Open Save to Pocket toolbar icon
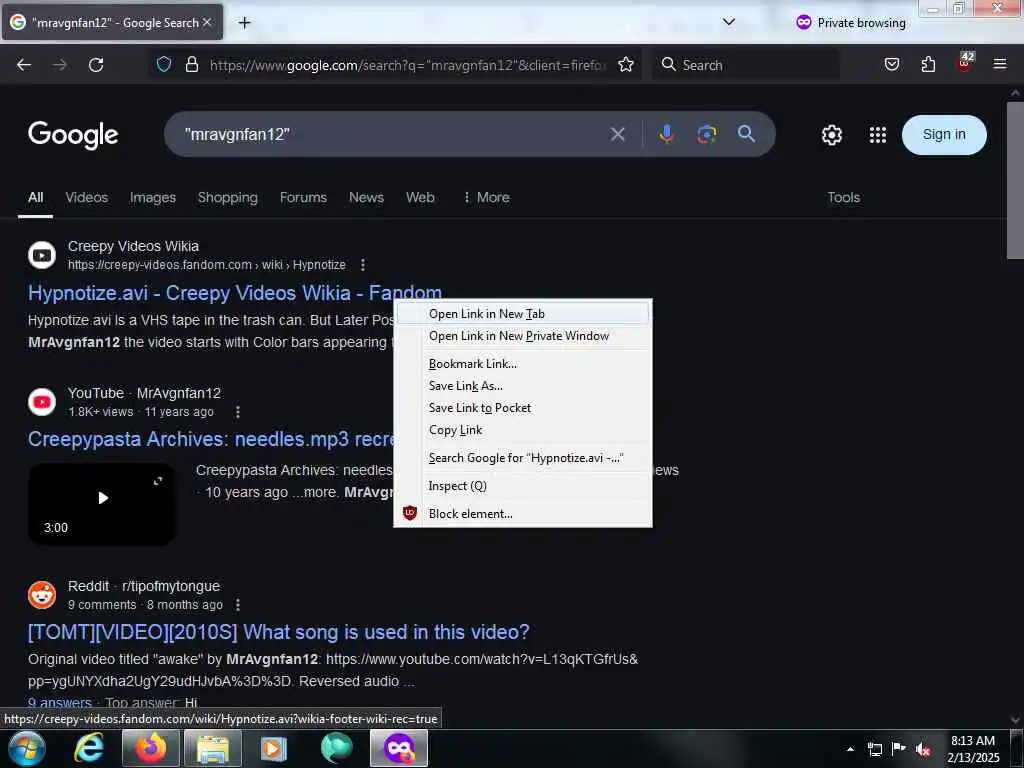 (891, 64)
